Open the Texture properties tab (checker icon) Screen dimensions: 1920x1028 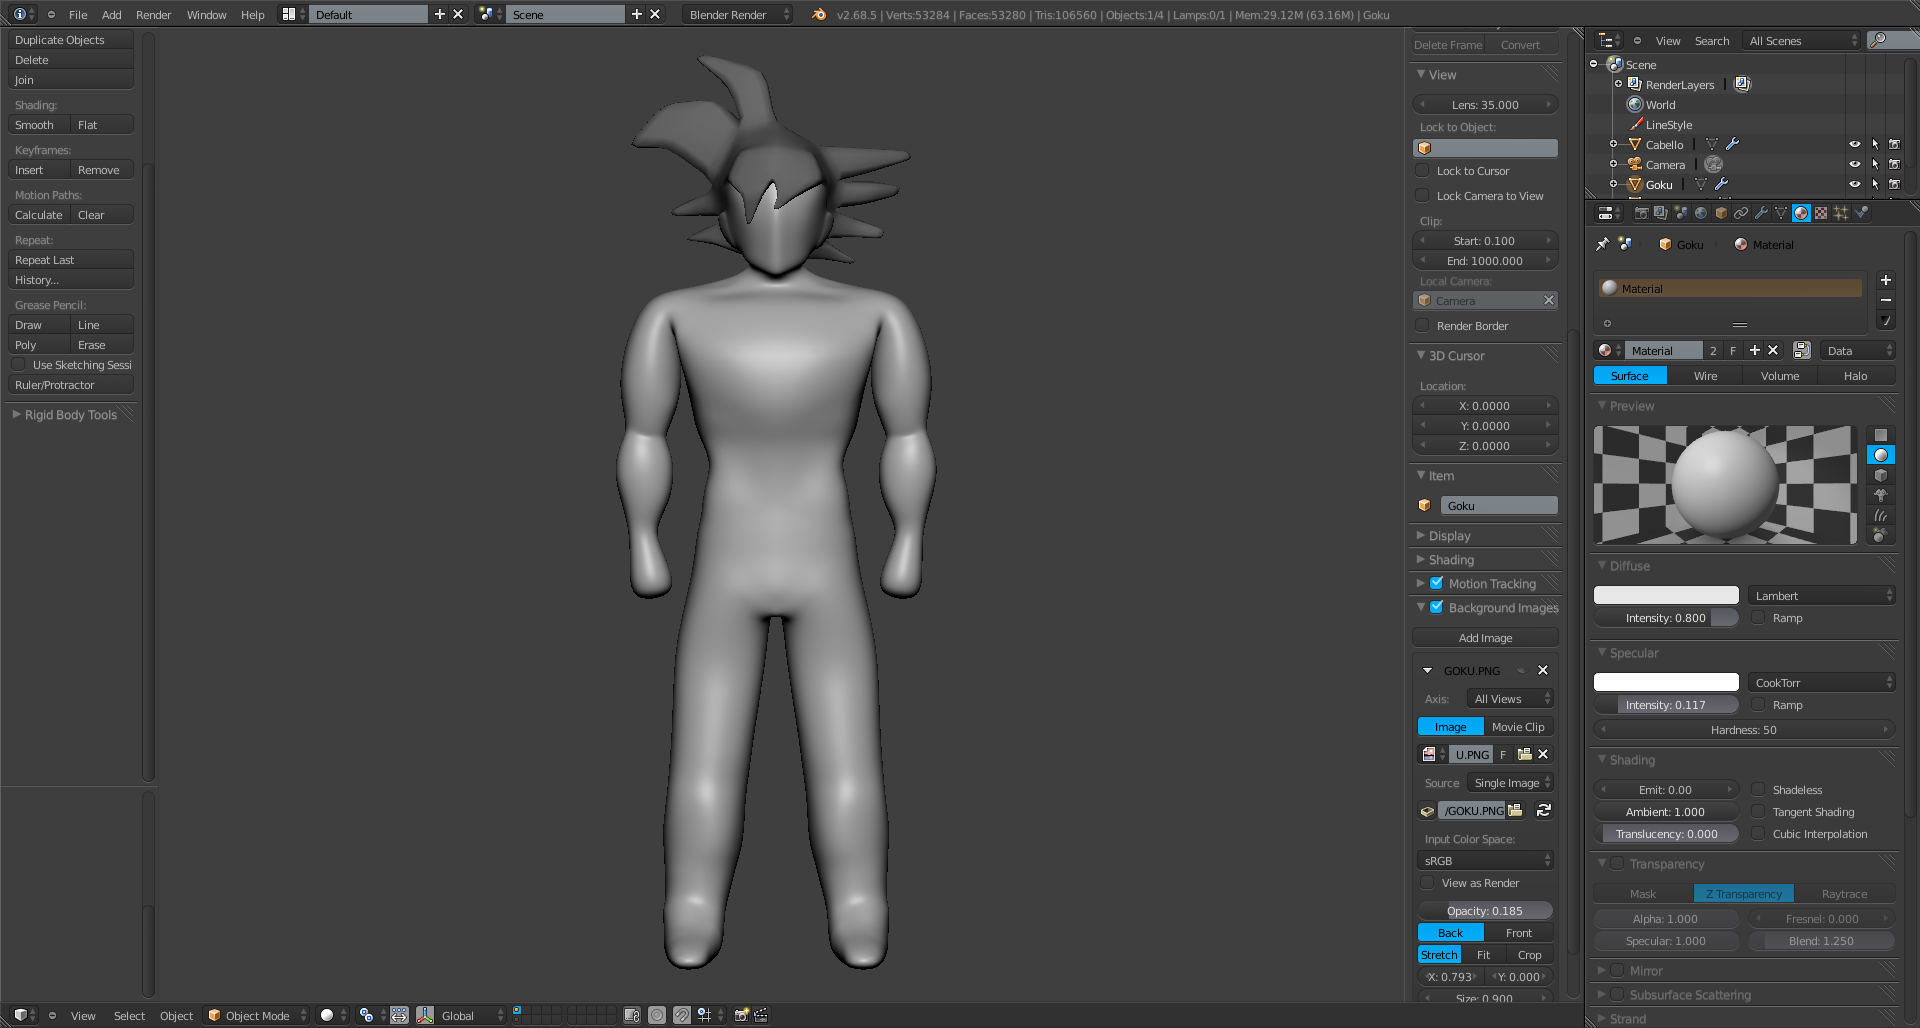tap(1821, 213)
